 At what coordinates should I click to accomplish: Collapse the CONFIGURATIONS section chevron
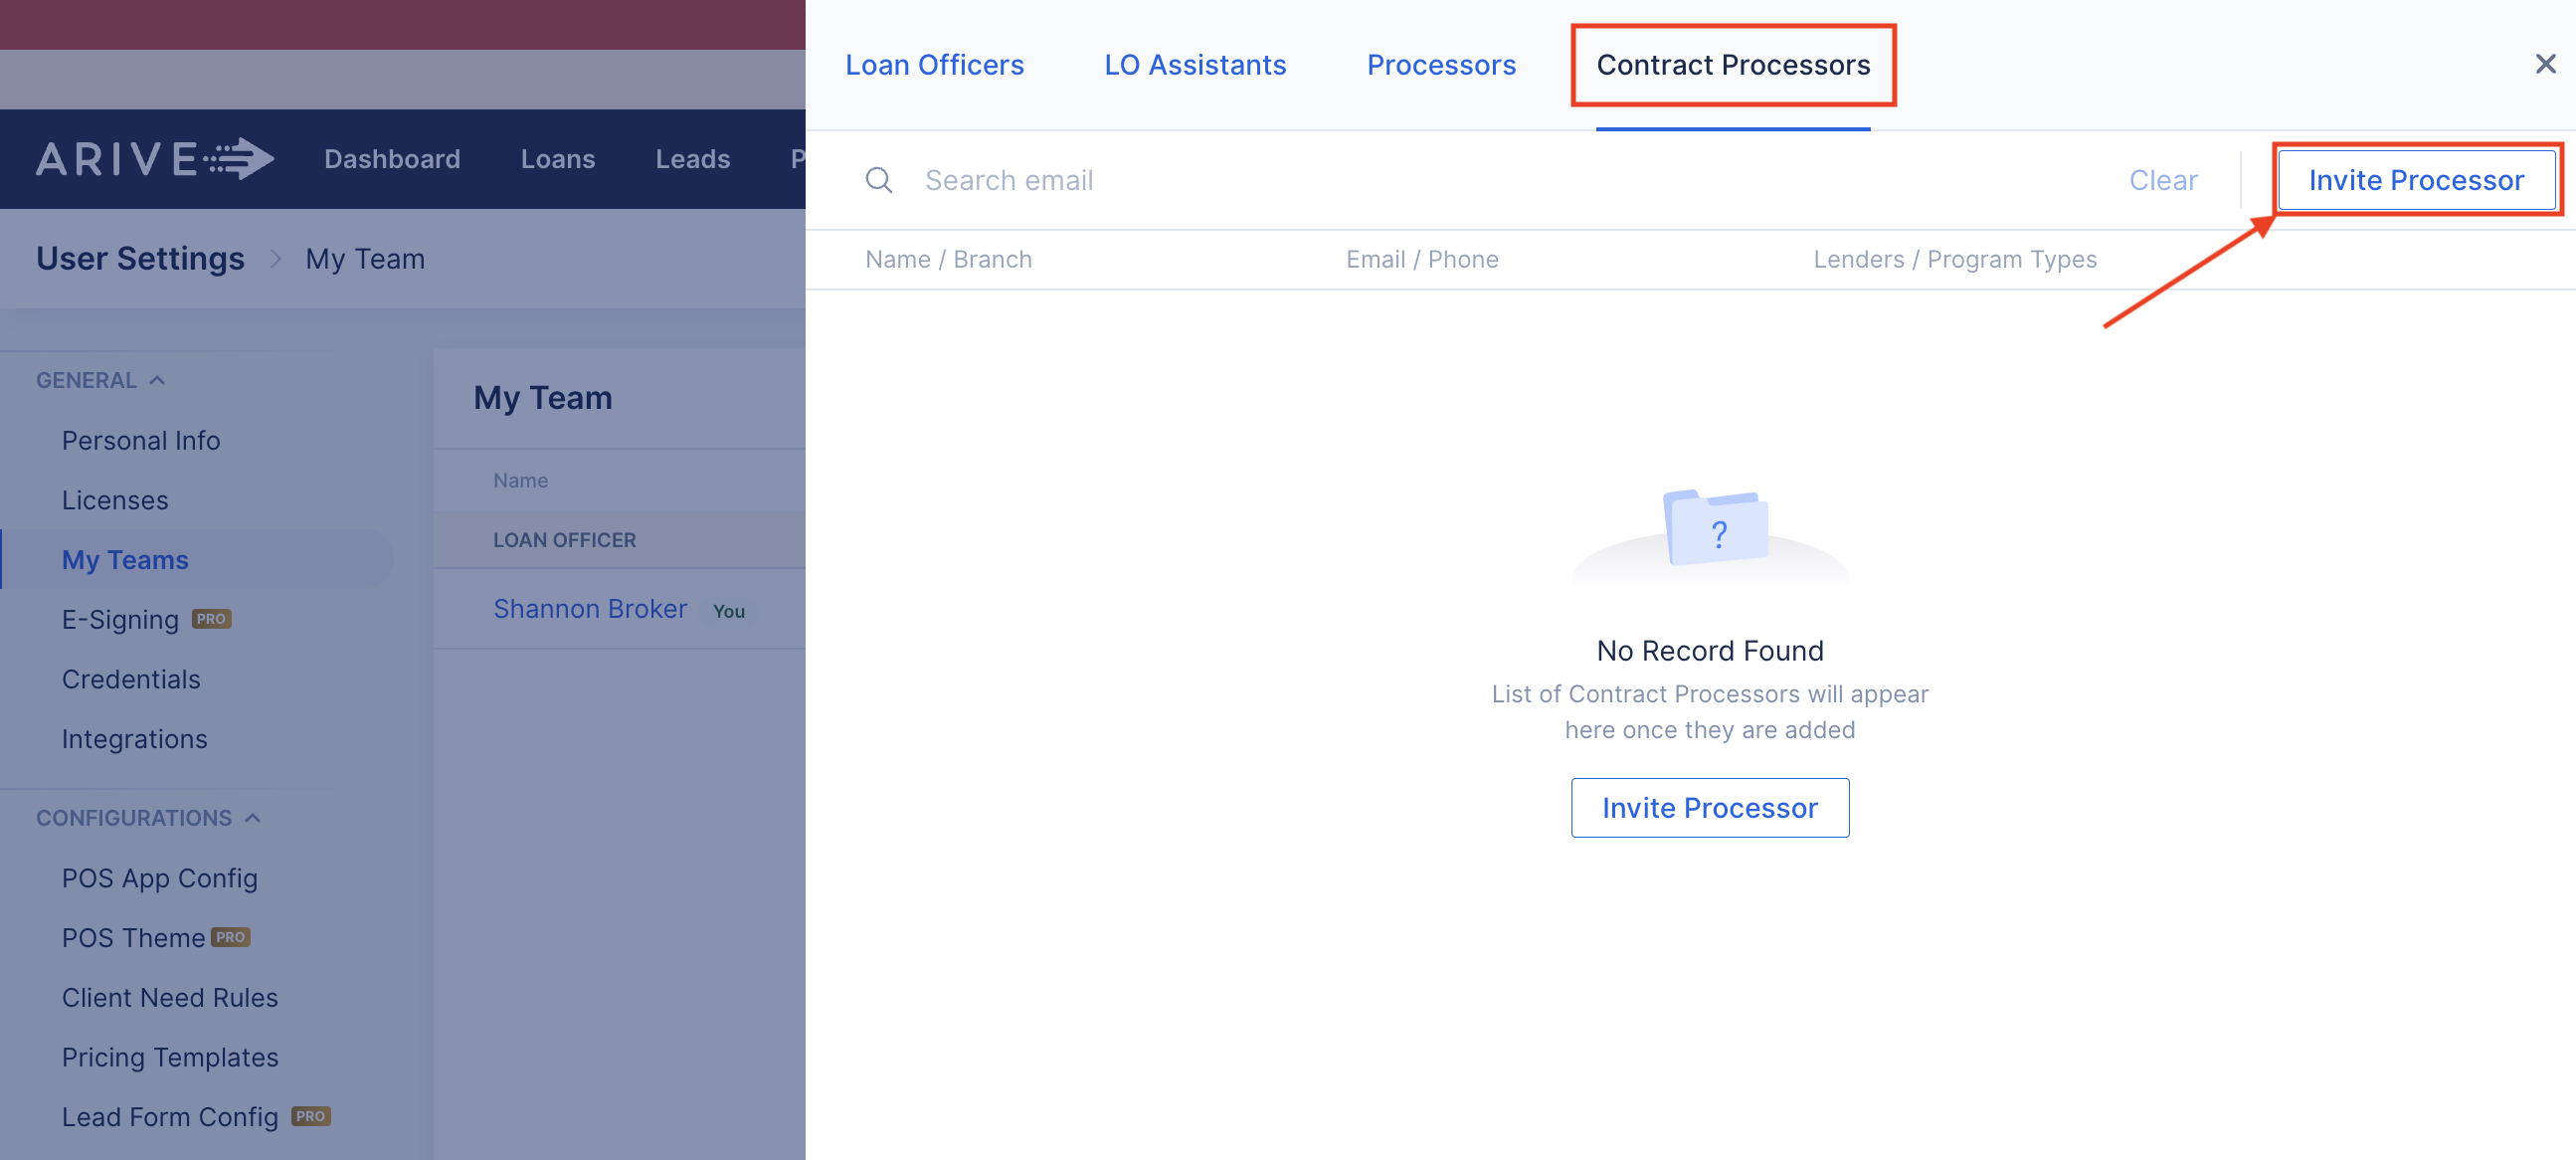(253, 818)
